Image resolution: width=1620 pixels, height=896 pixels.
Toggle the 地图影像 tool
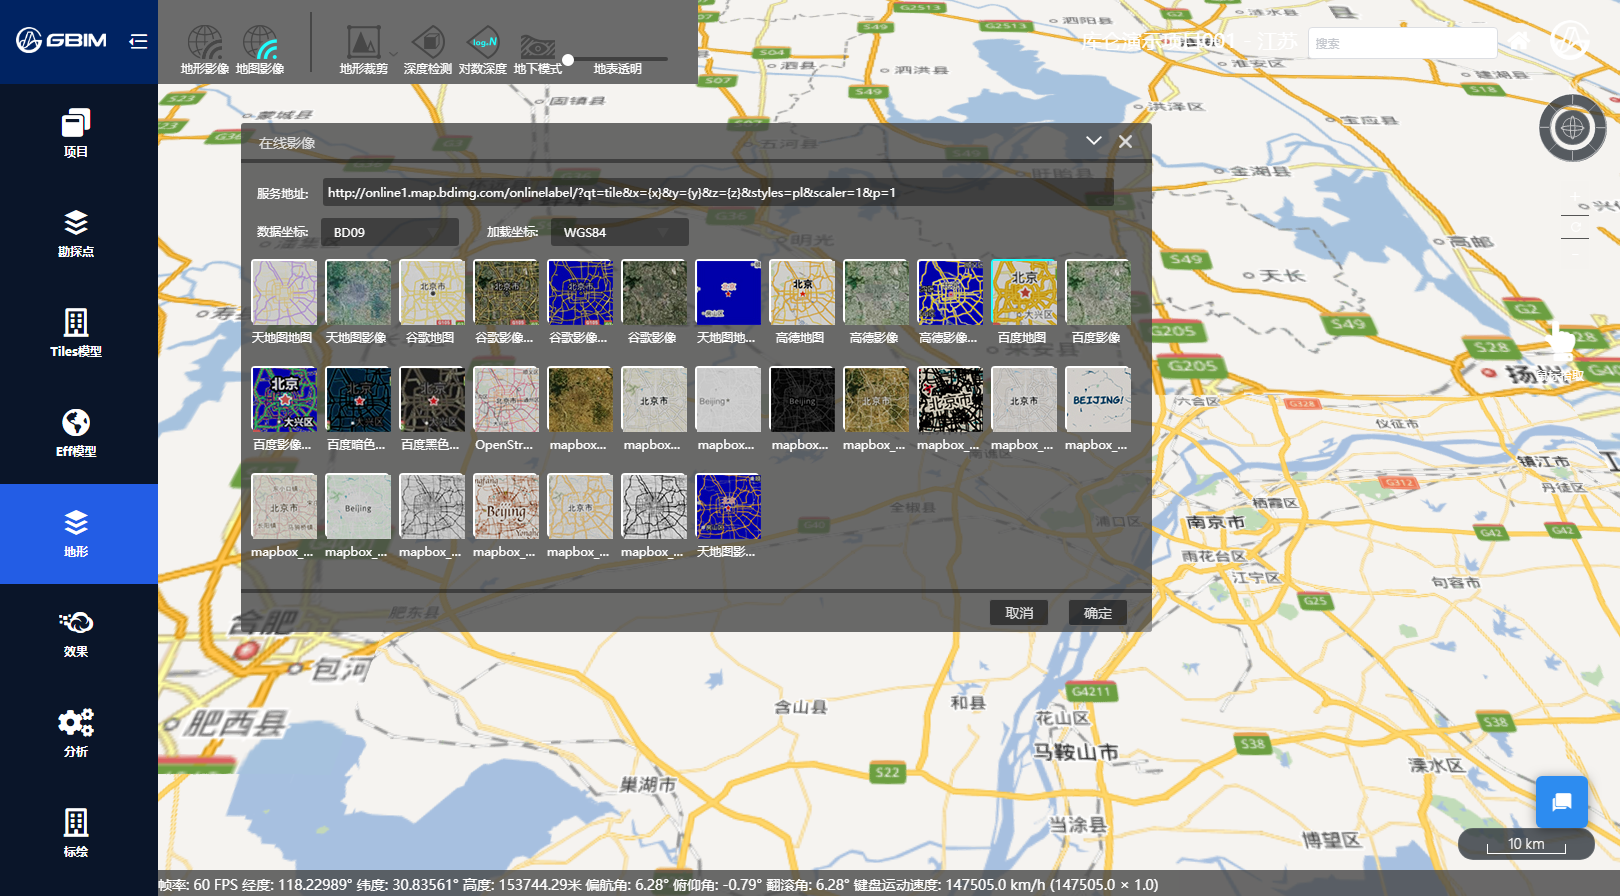click(260, 50)
